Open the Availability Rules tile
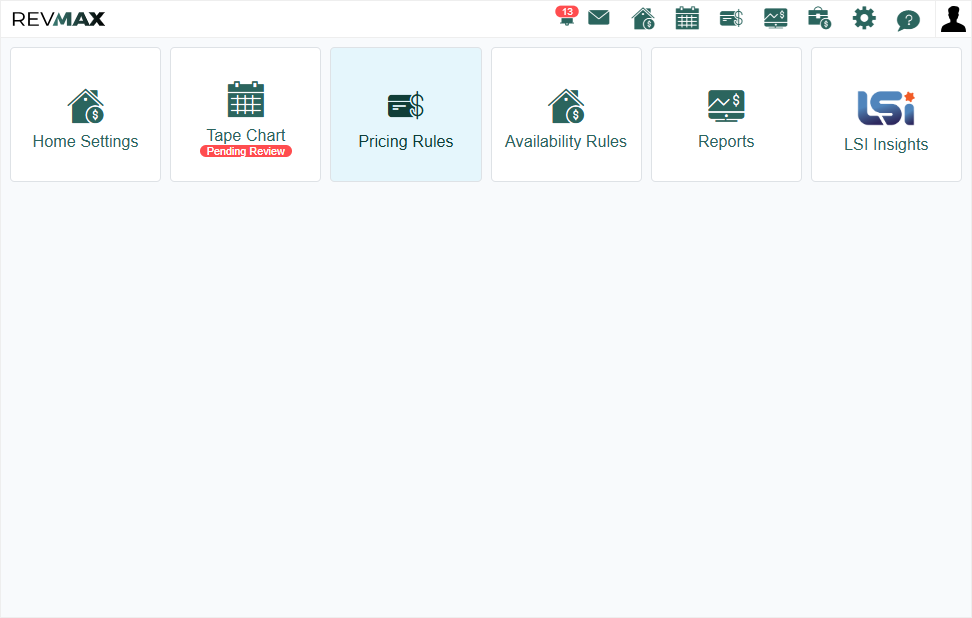 click(566, 115)
